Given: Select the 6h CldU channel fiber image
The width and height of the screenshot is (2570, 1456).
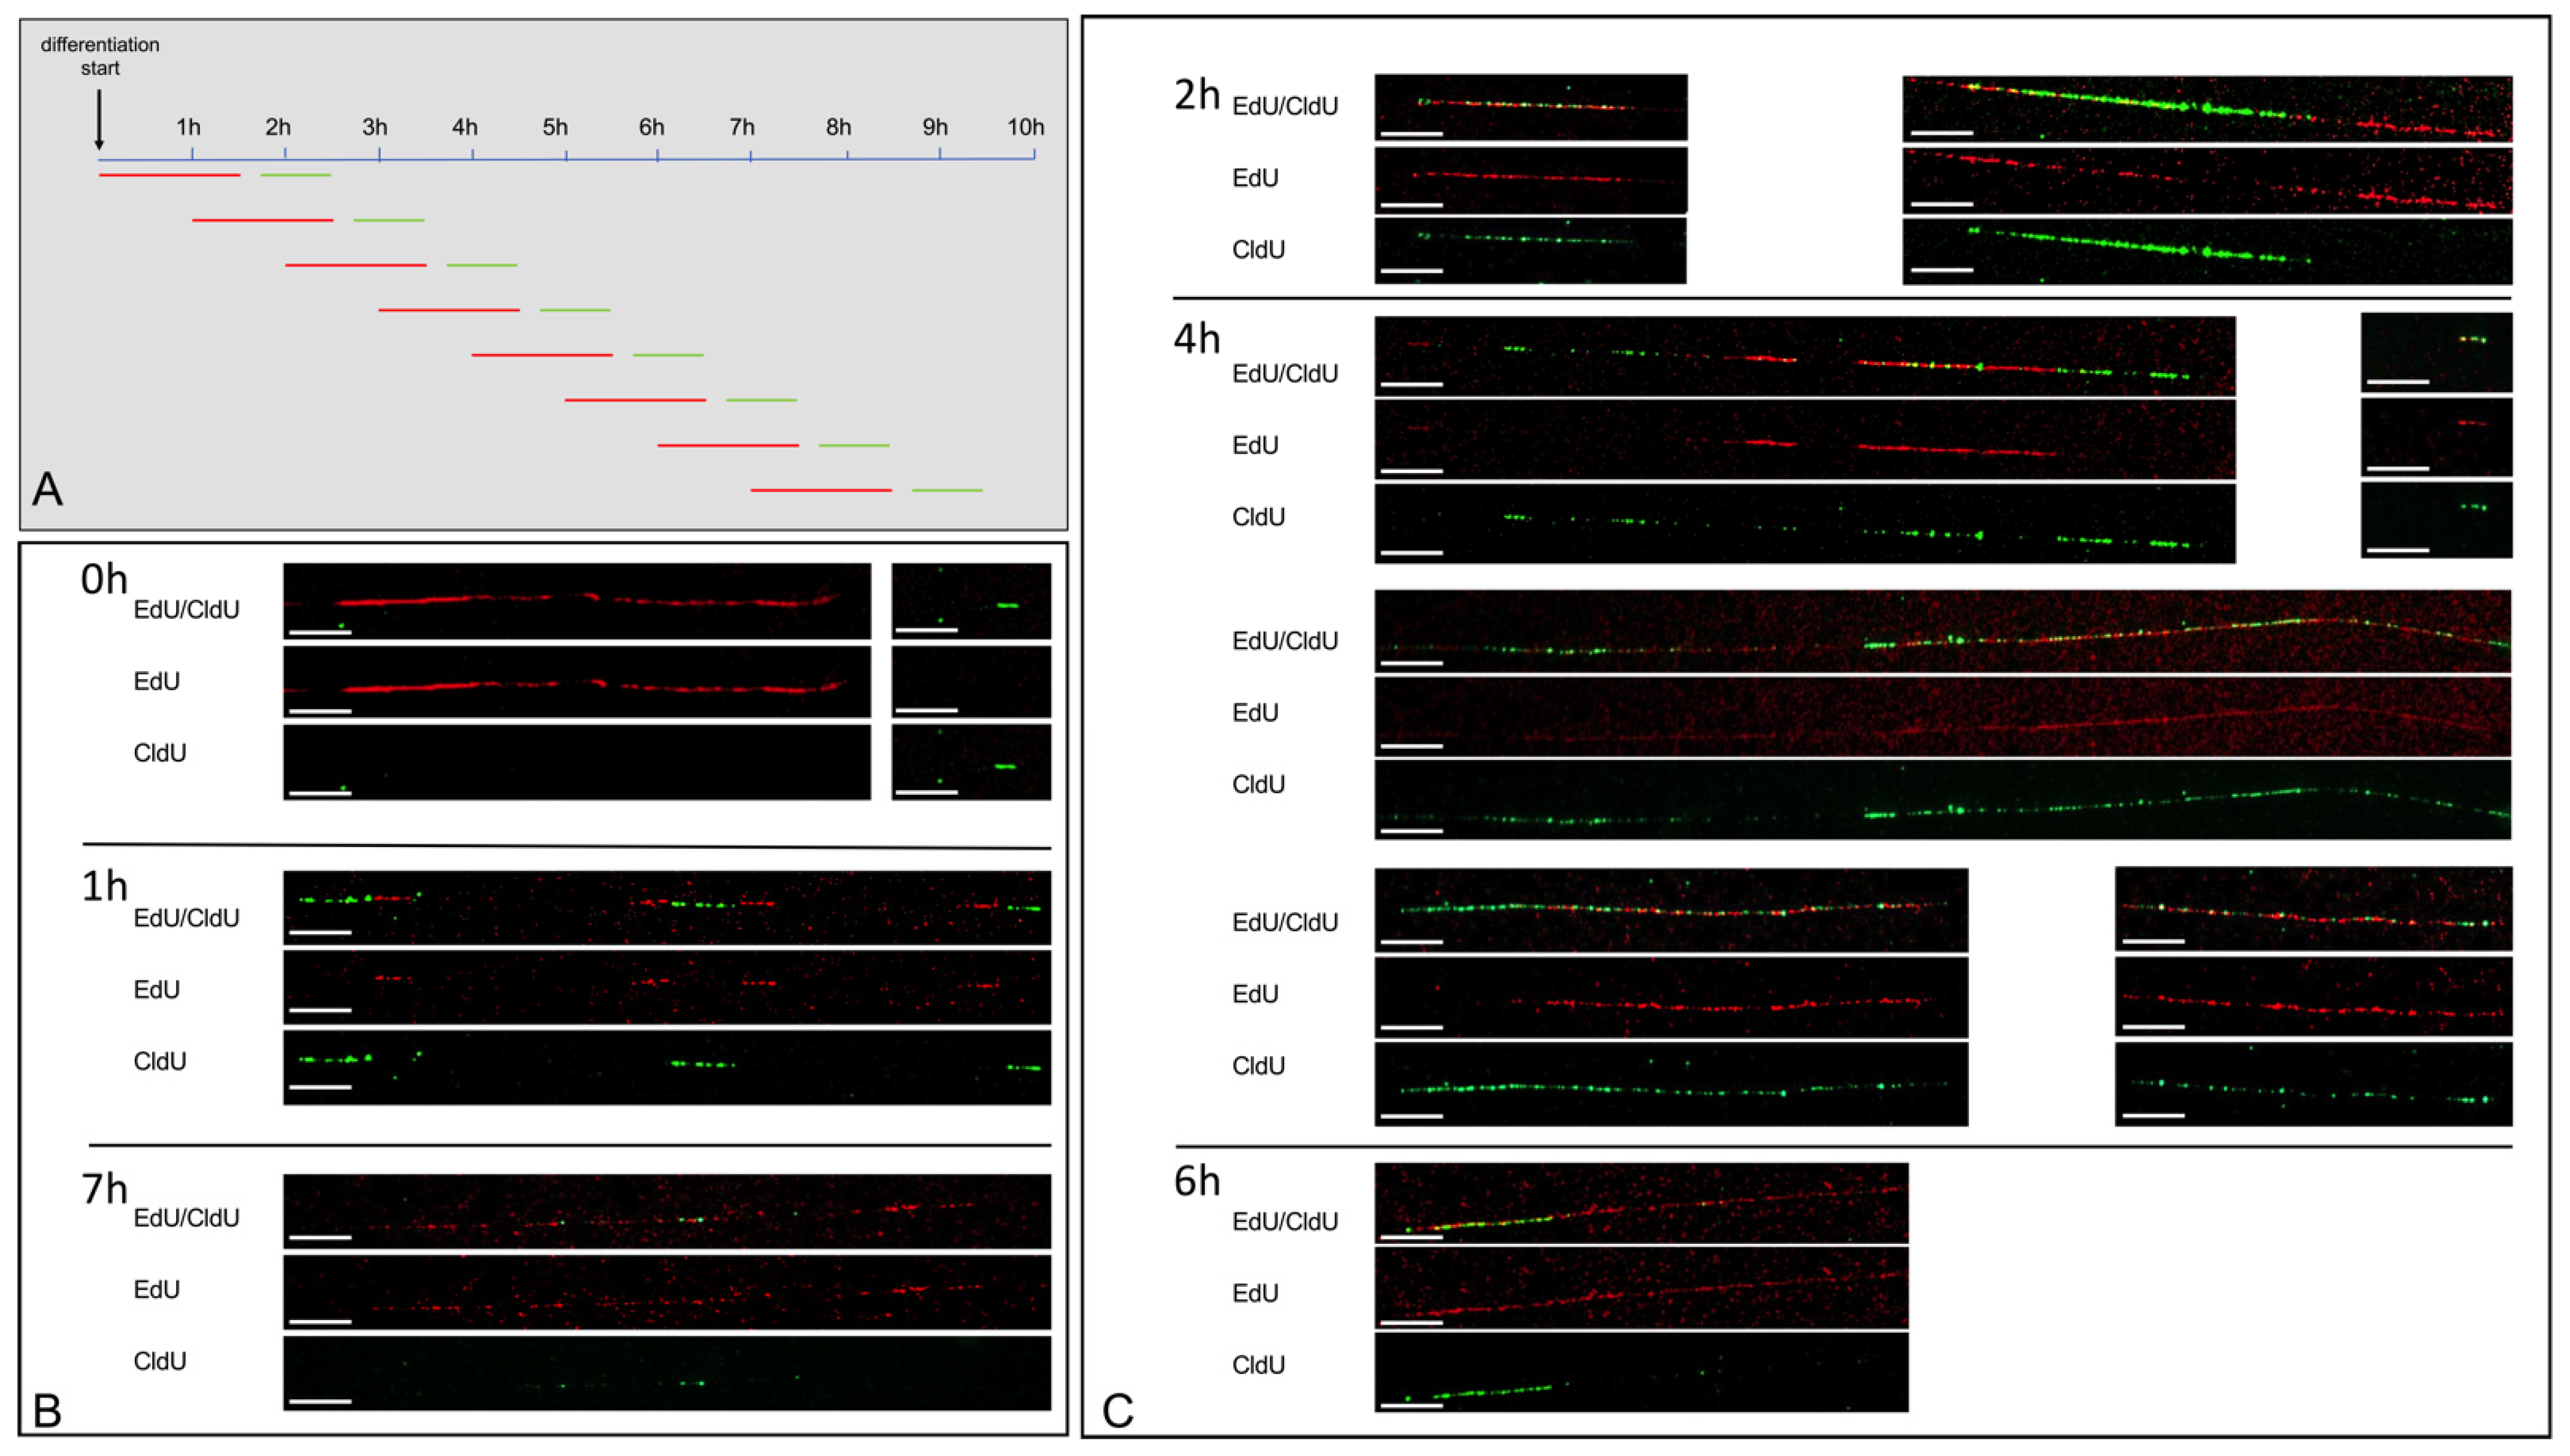Looking at the screenshot, I should point(1641,1372).
